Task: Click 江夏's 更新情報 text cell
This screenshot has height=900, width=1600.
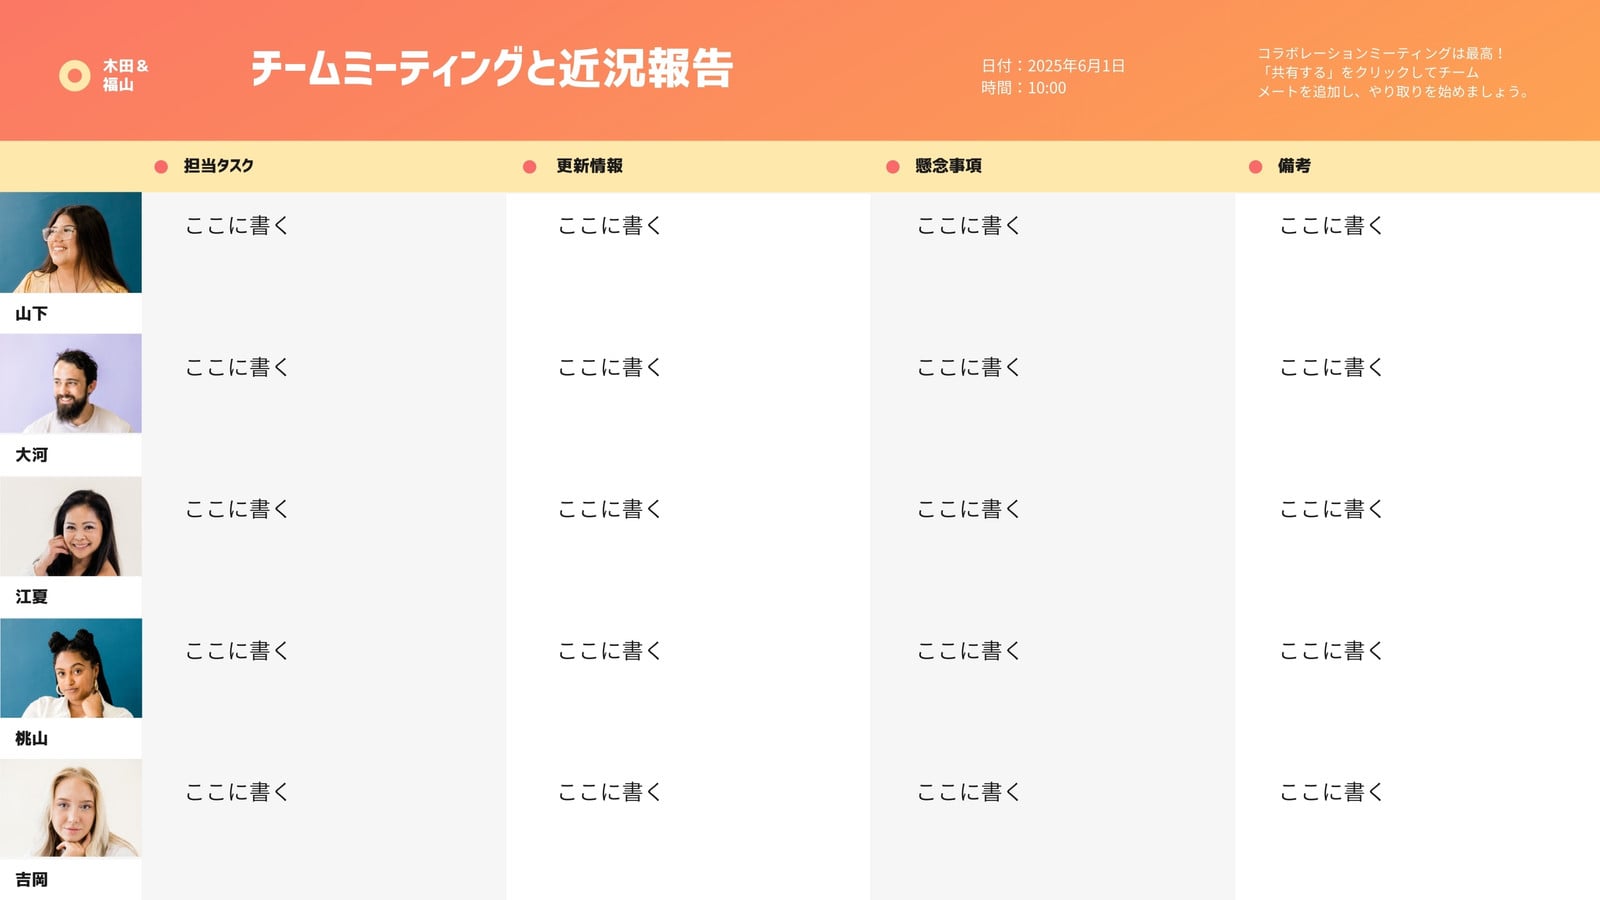Action: [x=610, y=509]
